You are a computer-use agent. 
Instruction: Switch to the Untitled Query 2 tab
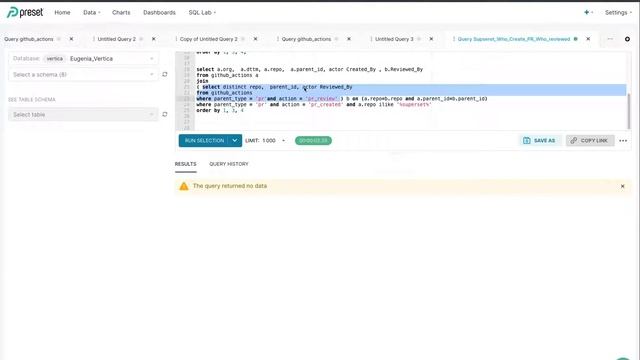coord(116,39)
